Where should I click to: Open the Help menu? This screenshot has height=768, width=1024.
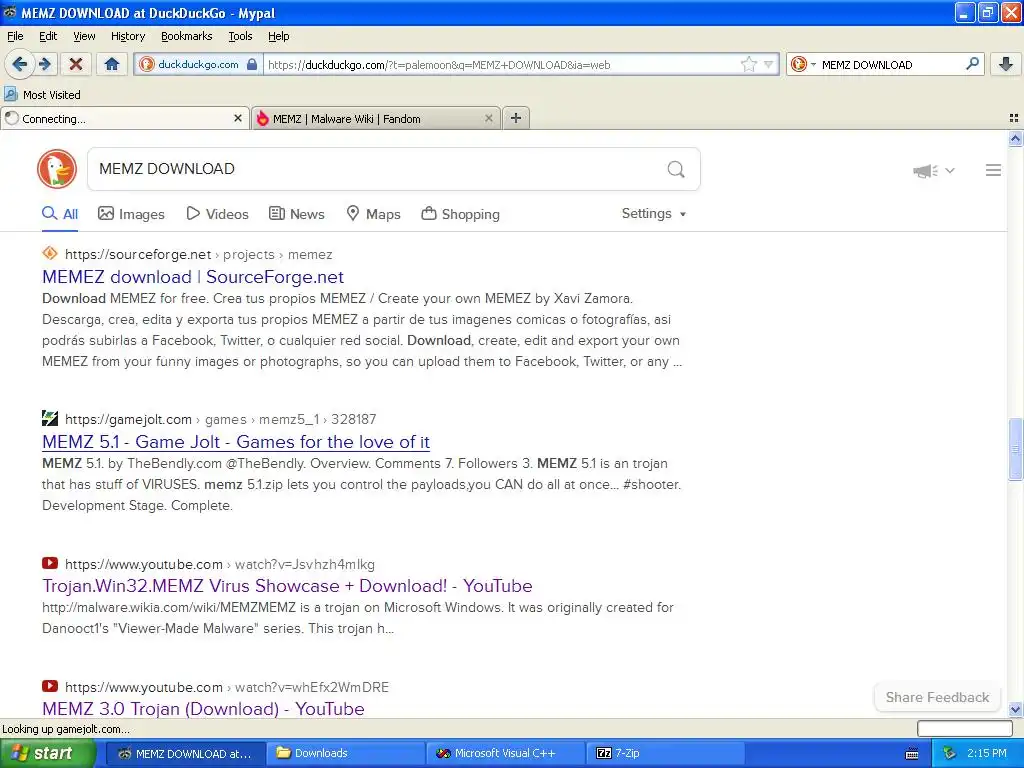click(278, 36)
